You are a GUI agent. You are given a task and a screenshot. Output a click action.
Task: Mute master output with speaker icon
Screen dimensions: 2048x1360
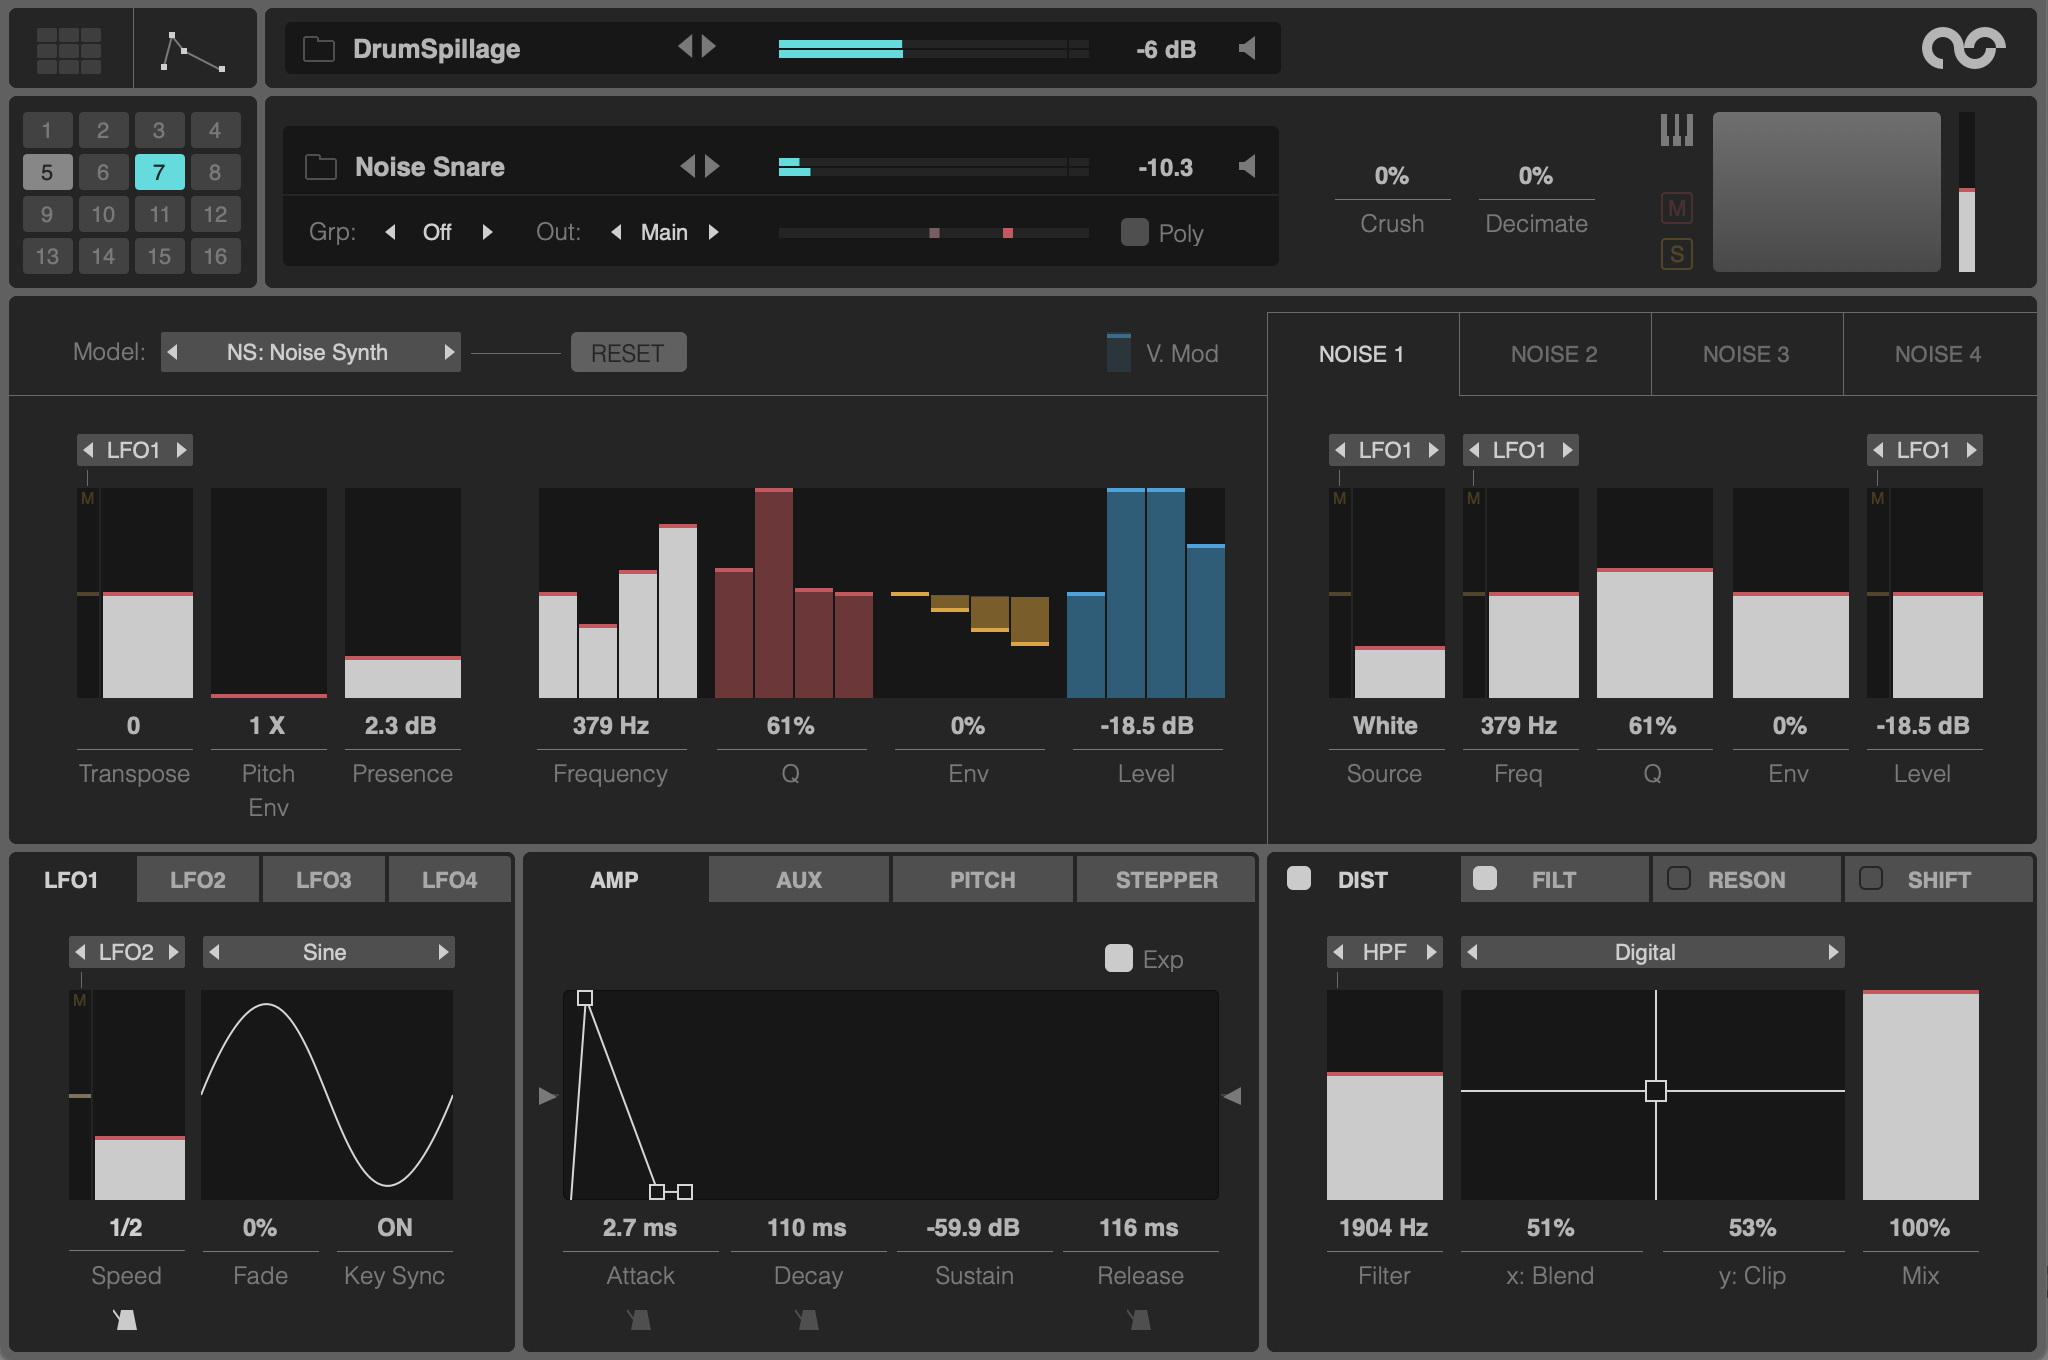pyautogui.click(x=1247, y=48)
